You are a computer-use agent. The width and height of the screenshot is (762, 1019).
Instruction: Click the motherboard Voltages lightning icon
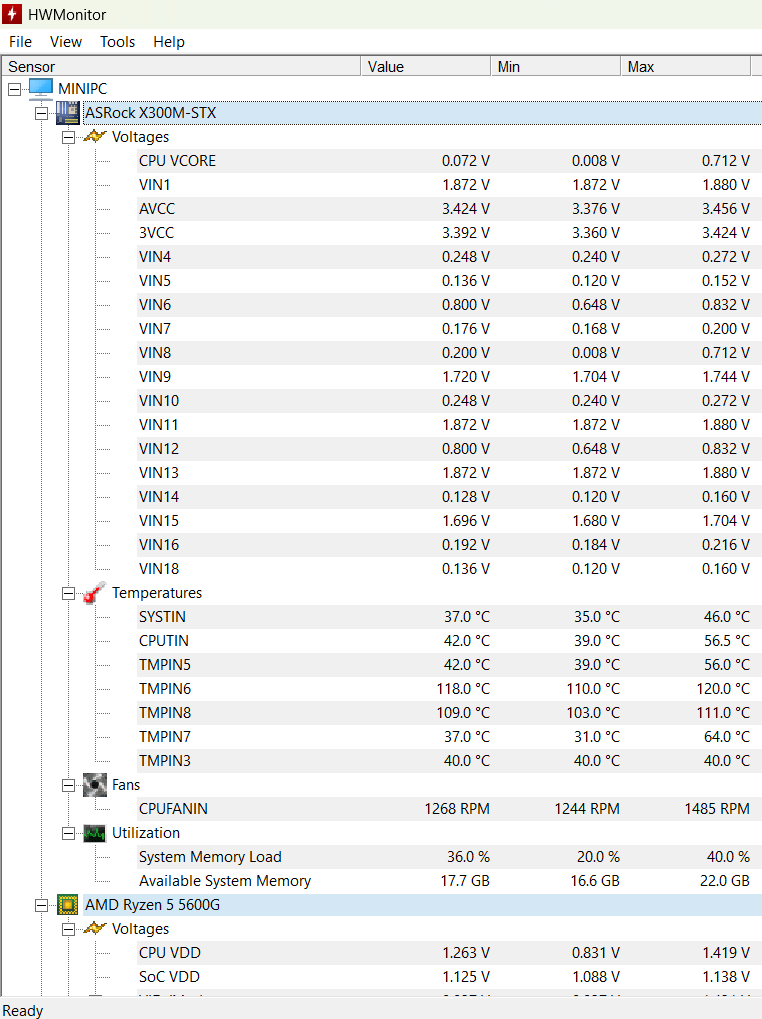click(95, 136)
